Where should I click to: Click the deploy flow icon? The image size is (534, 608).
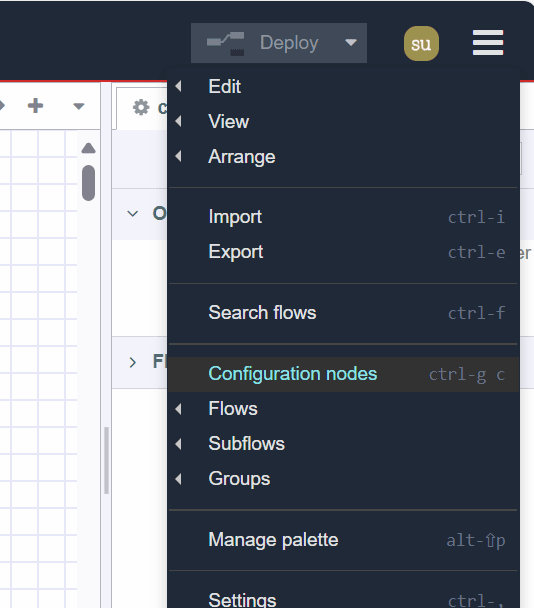[225, 43]
